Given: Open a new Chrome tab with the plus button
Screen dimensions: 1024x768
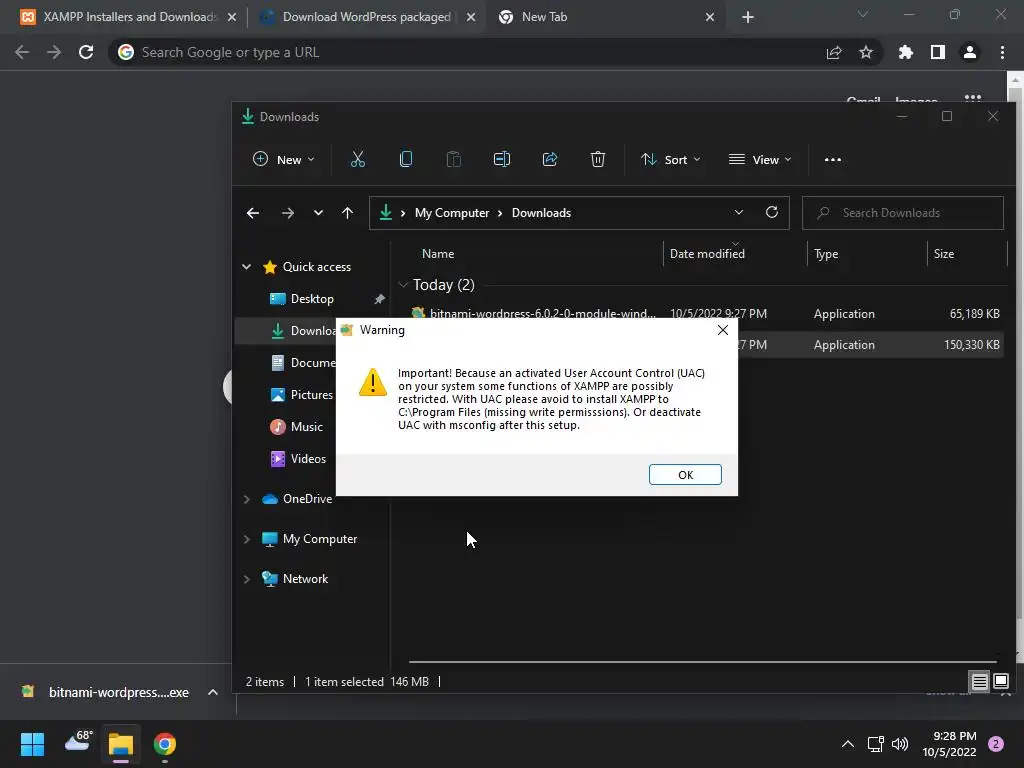Looking at the screenshot, I should tap(748, 18).
